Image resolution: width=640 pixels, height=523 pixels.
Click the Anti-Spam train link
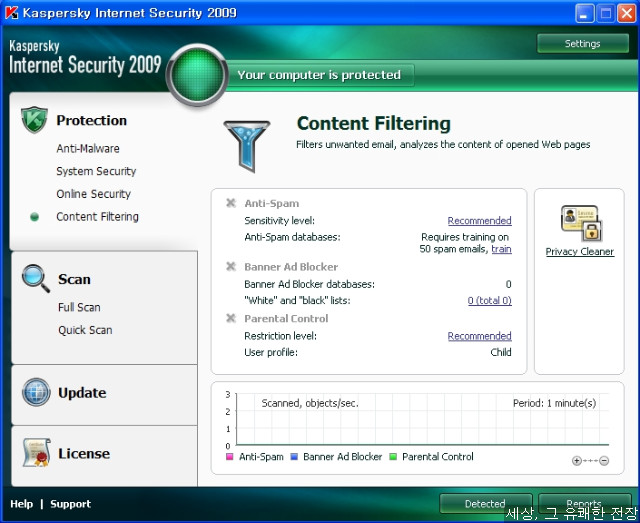tap(501, 249)
